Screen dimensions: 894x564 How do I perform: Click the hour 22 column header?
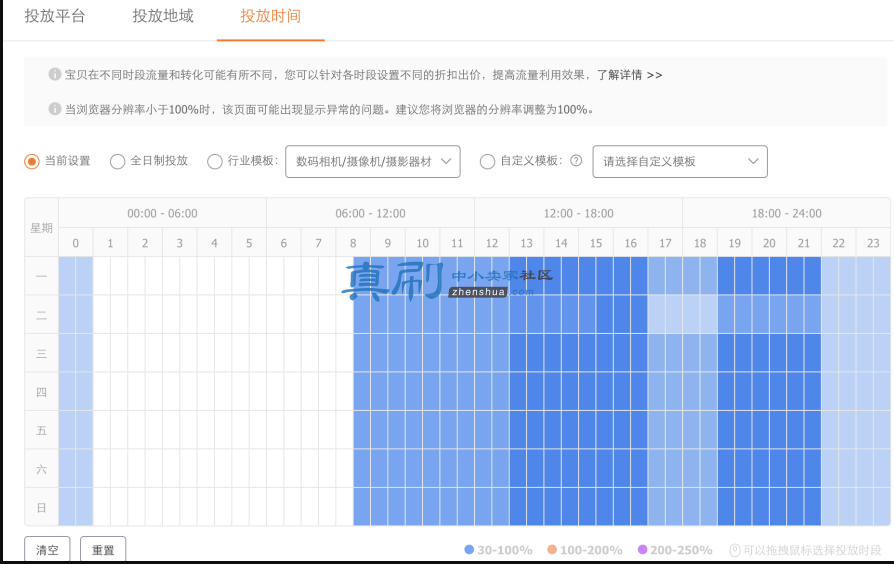click(x=839, y=243)
